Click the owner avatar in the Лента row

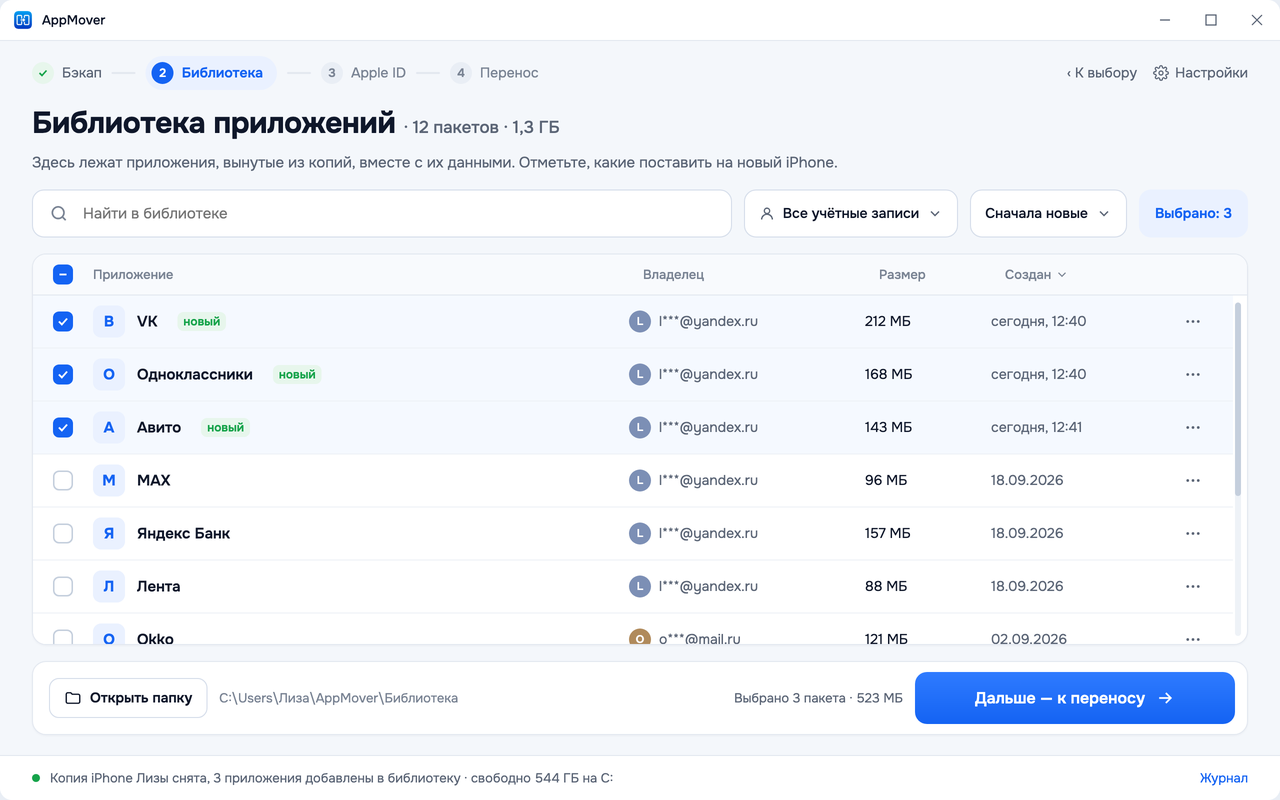[639, 587]
